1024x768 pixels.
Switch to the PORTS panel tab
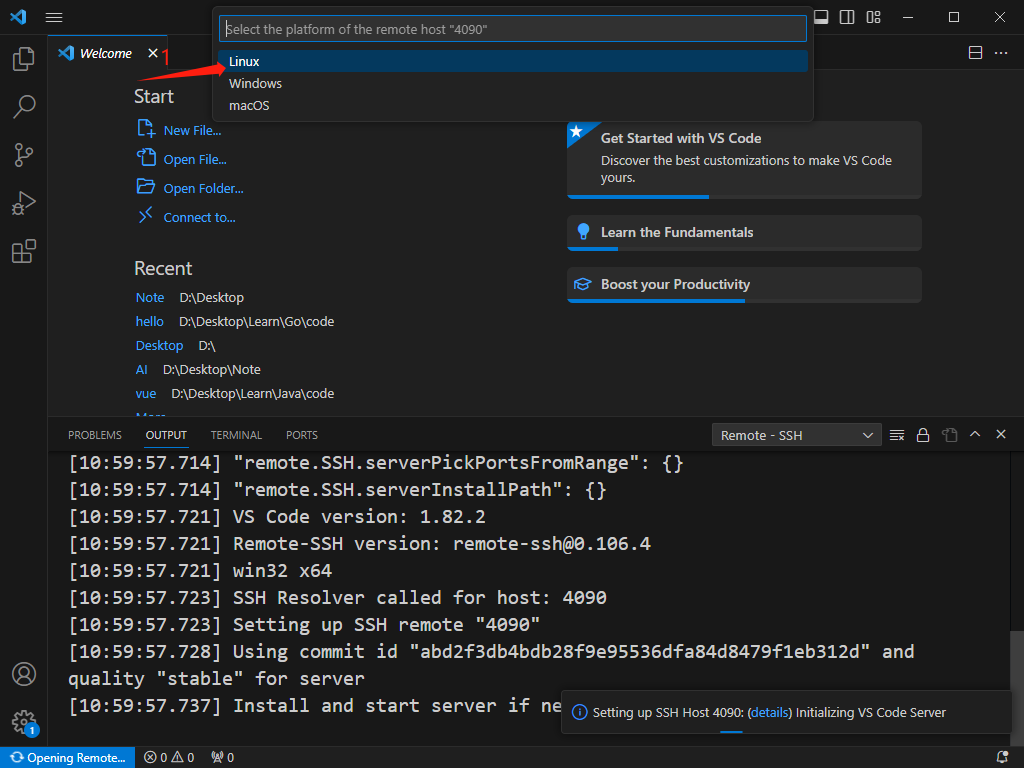[302, 435]
